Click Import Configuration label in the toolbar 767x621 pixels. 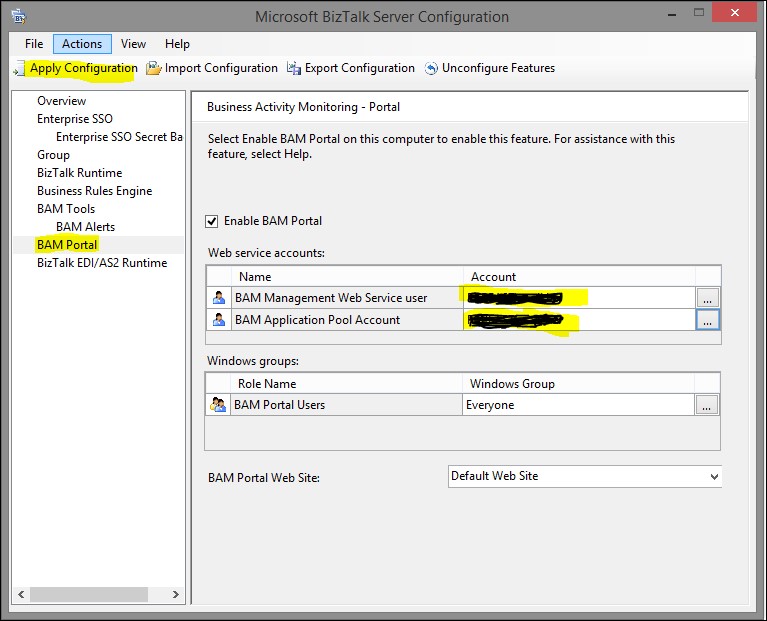221,68
